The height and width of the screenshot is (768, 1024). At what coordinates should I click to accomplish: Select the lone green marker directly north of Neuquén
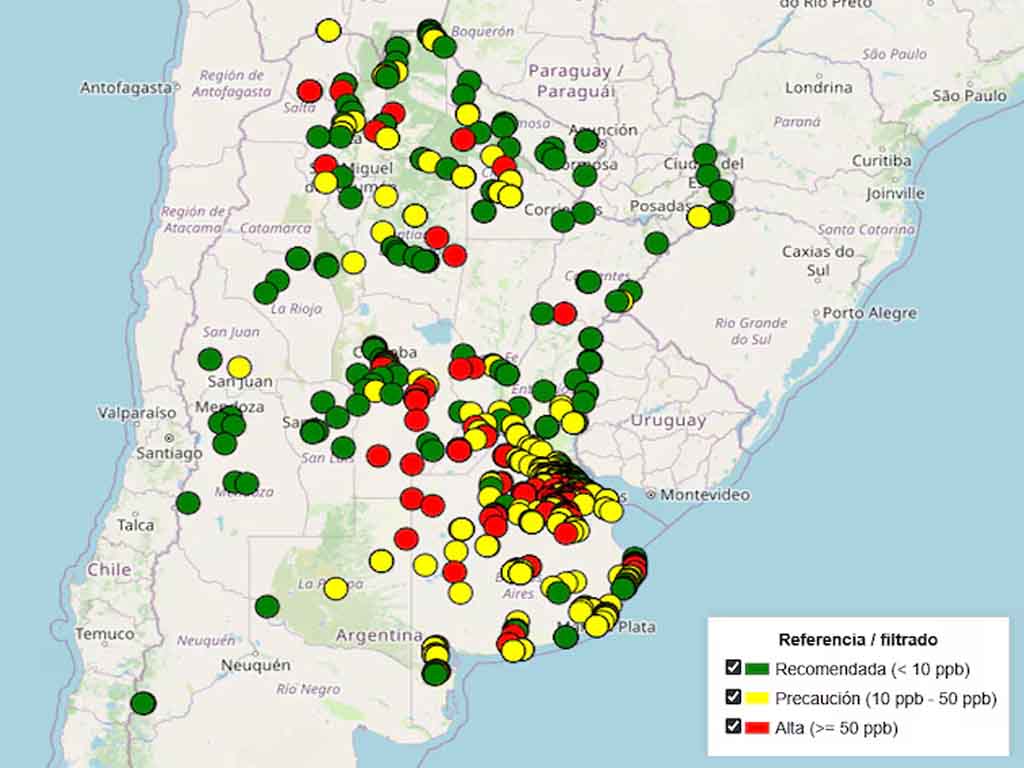coord(267,606)
